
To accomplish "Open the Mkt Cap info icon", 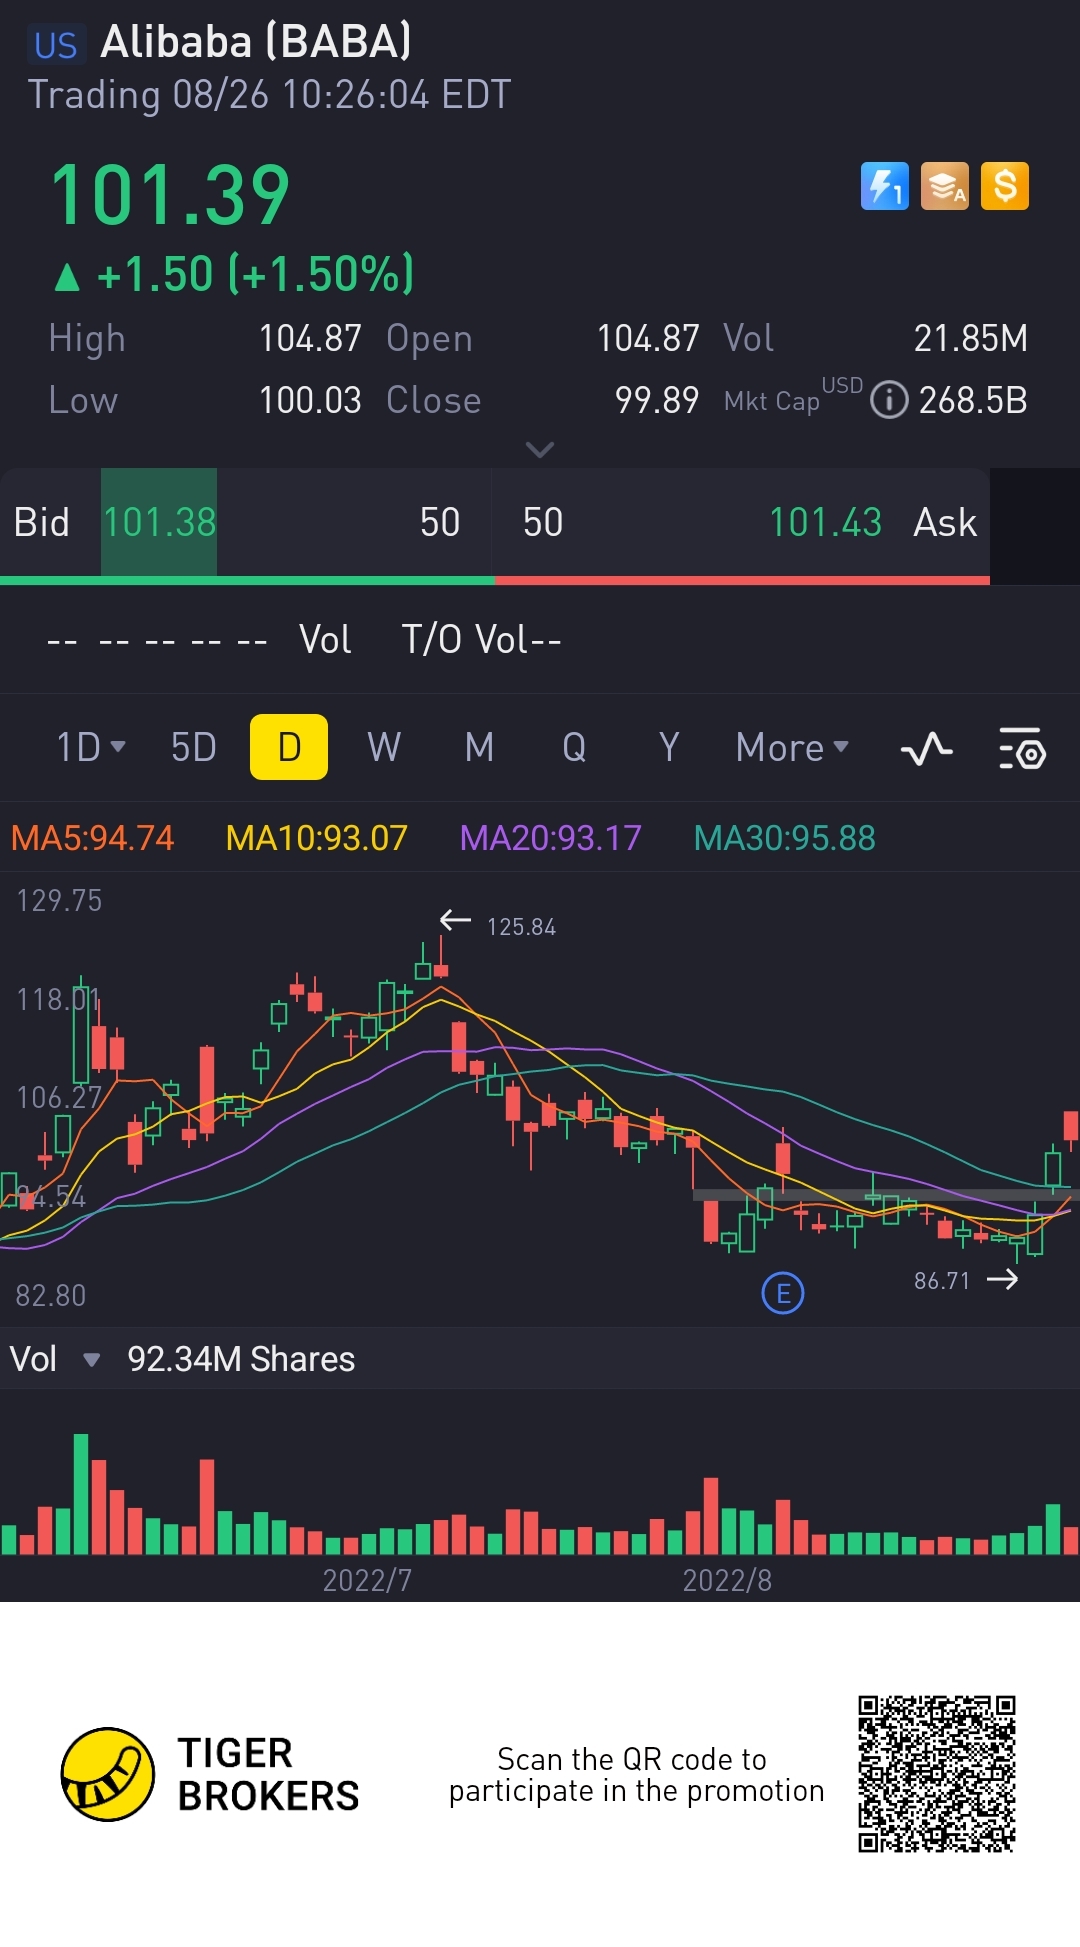I will click(889, 400).
